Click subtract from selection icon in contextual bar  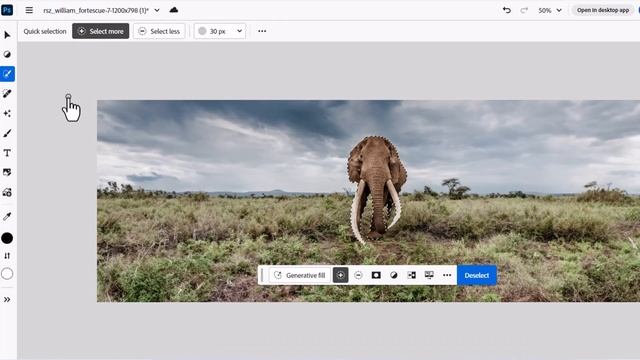(x=358, y=275)
